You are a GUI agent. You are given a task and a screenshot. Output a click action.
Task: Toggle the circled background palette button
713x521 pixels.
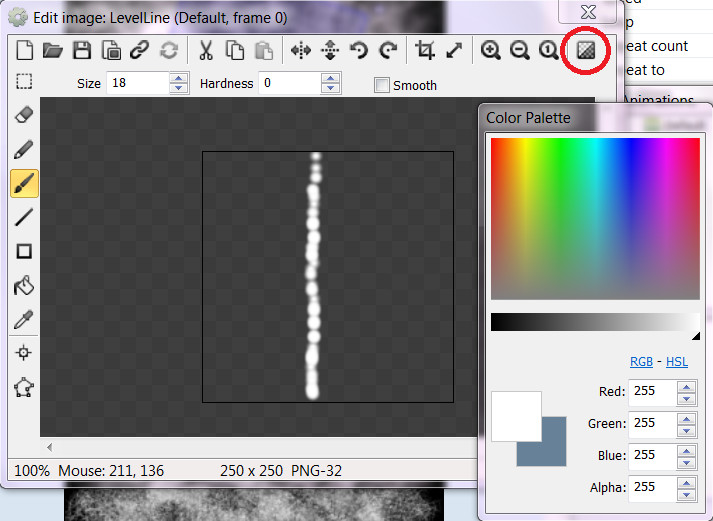point(585,50)
